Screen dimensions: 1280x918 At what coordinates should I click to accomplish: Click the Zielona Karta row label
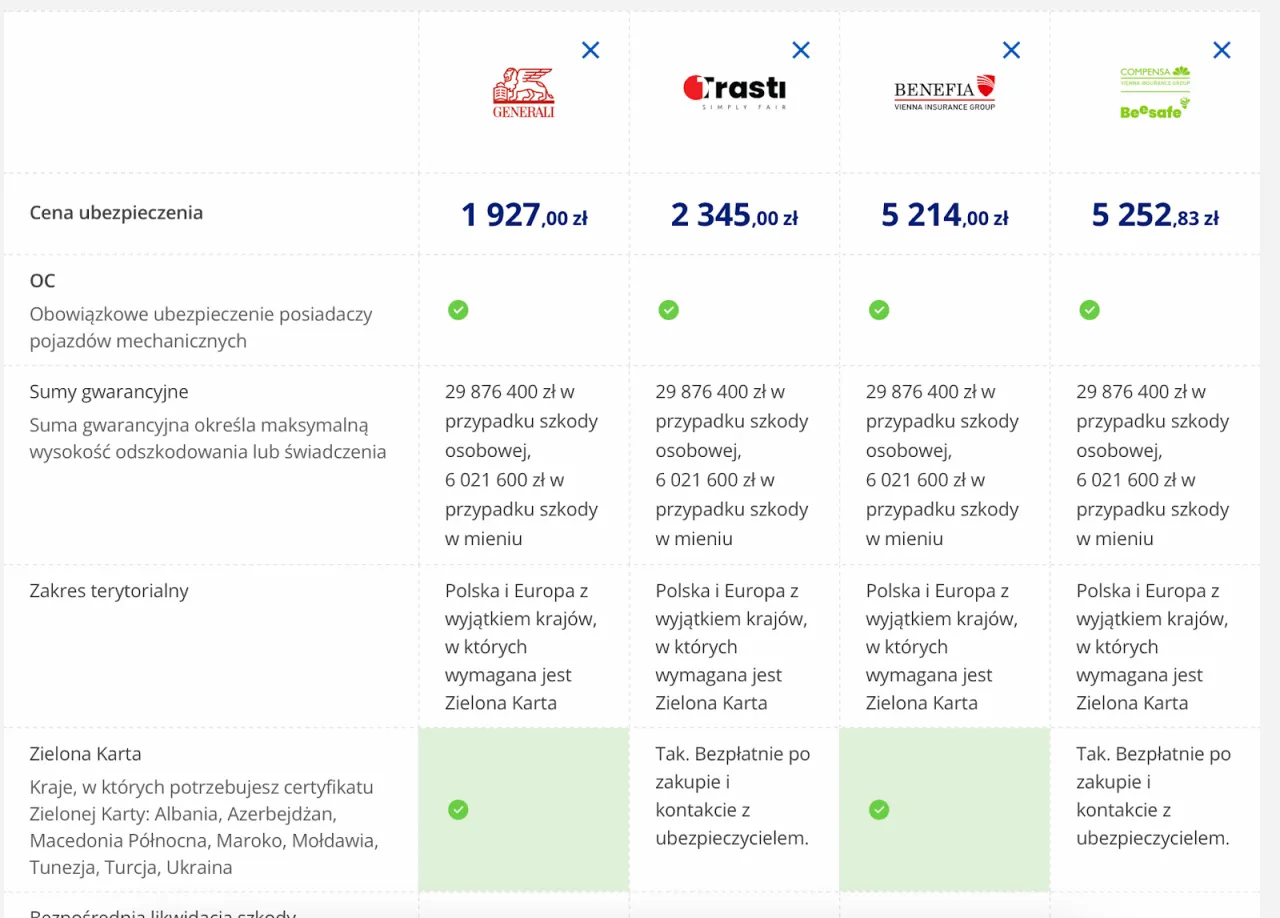pos(86,754)
